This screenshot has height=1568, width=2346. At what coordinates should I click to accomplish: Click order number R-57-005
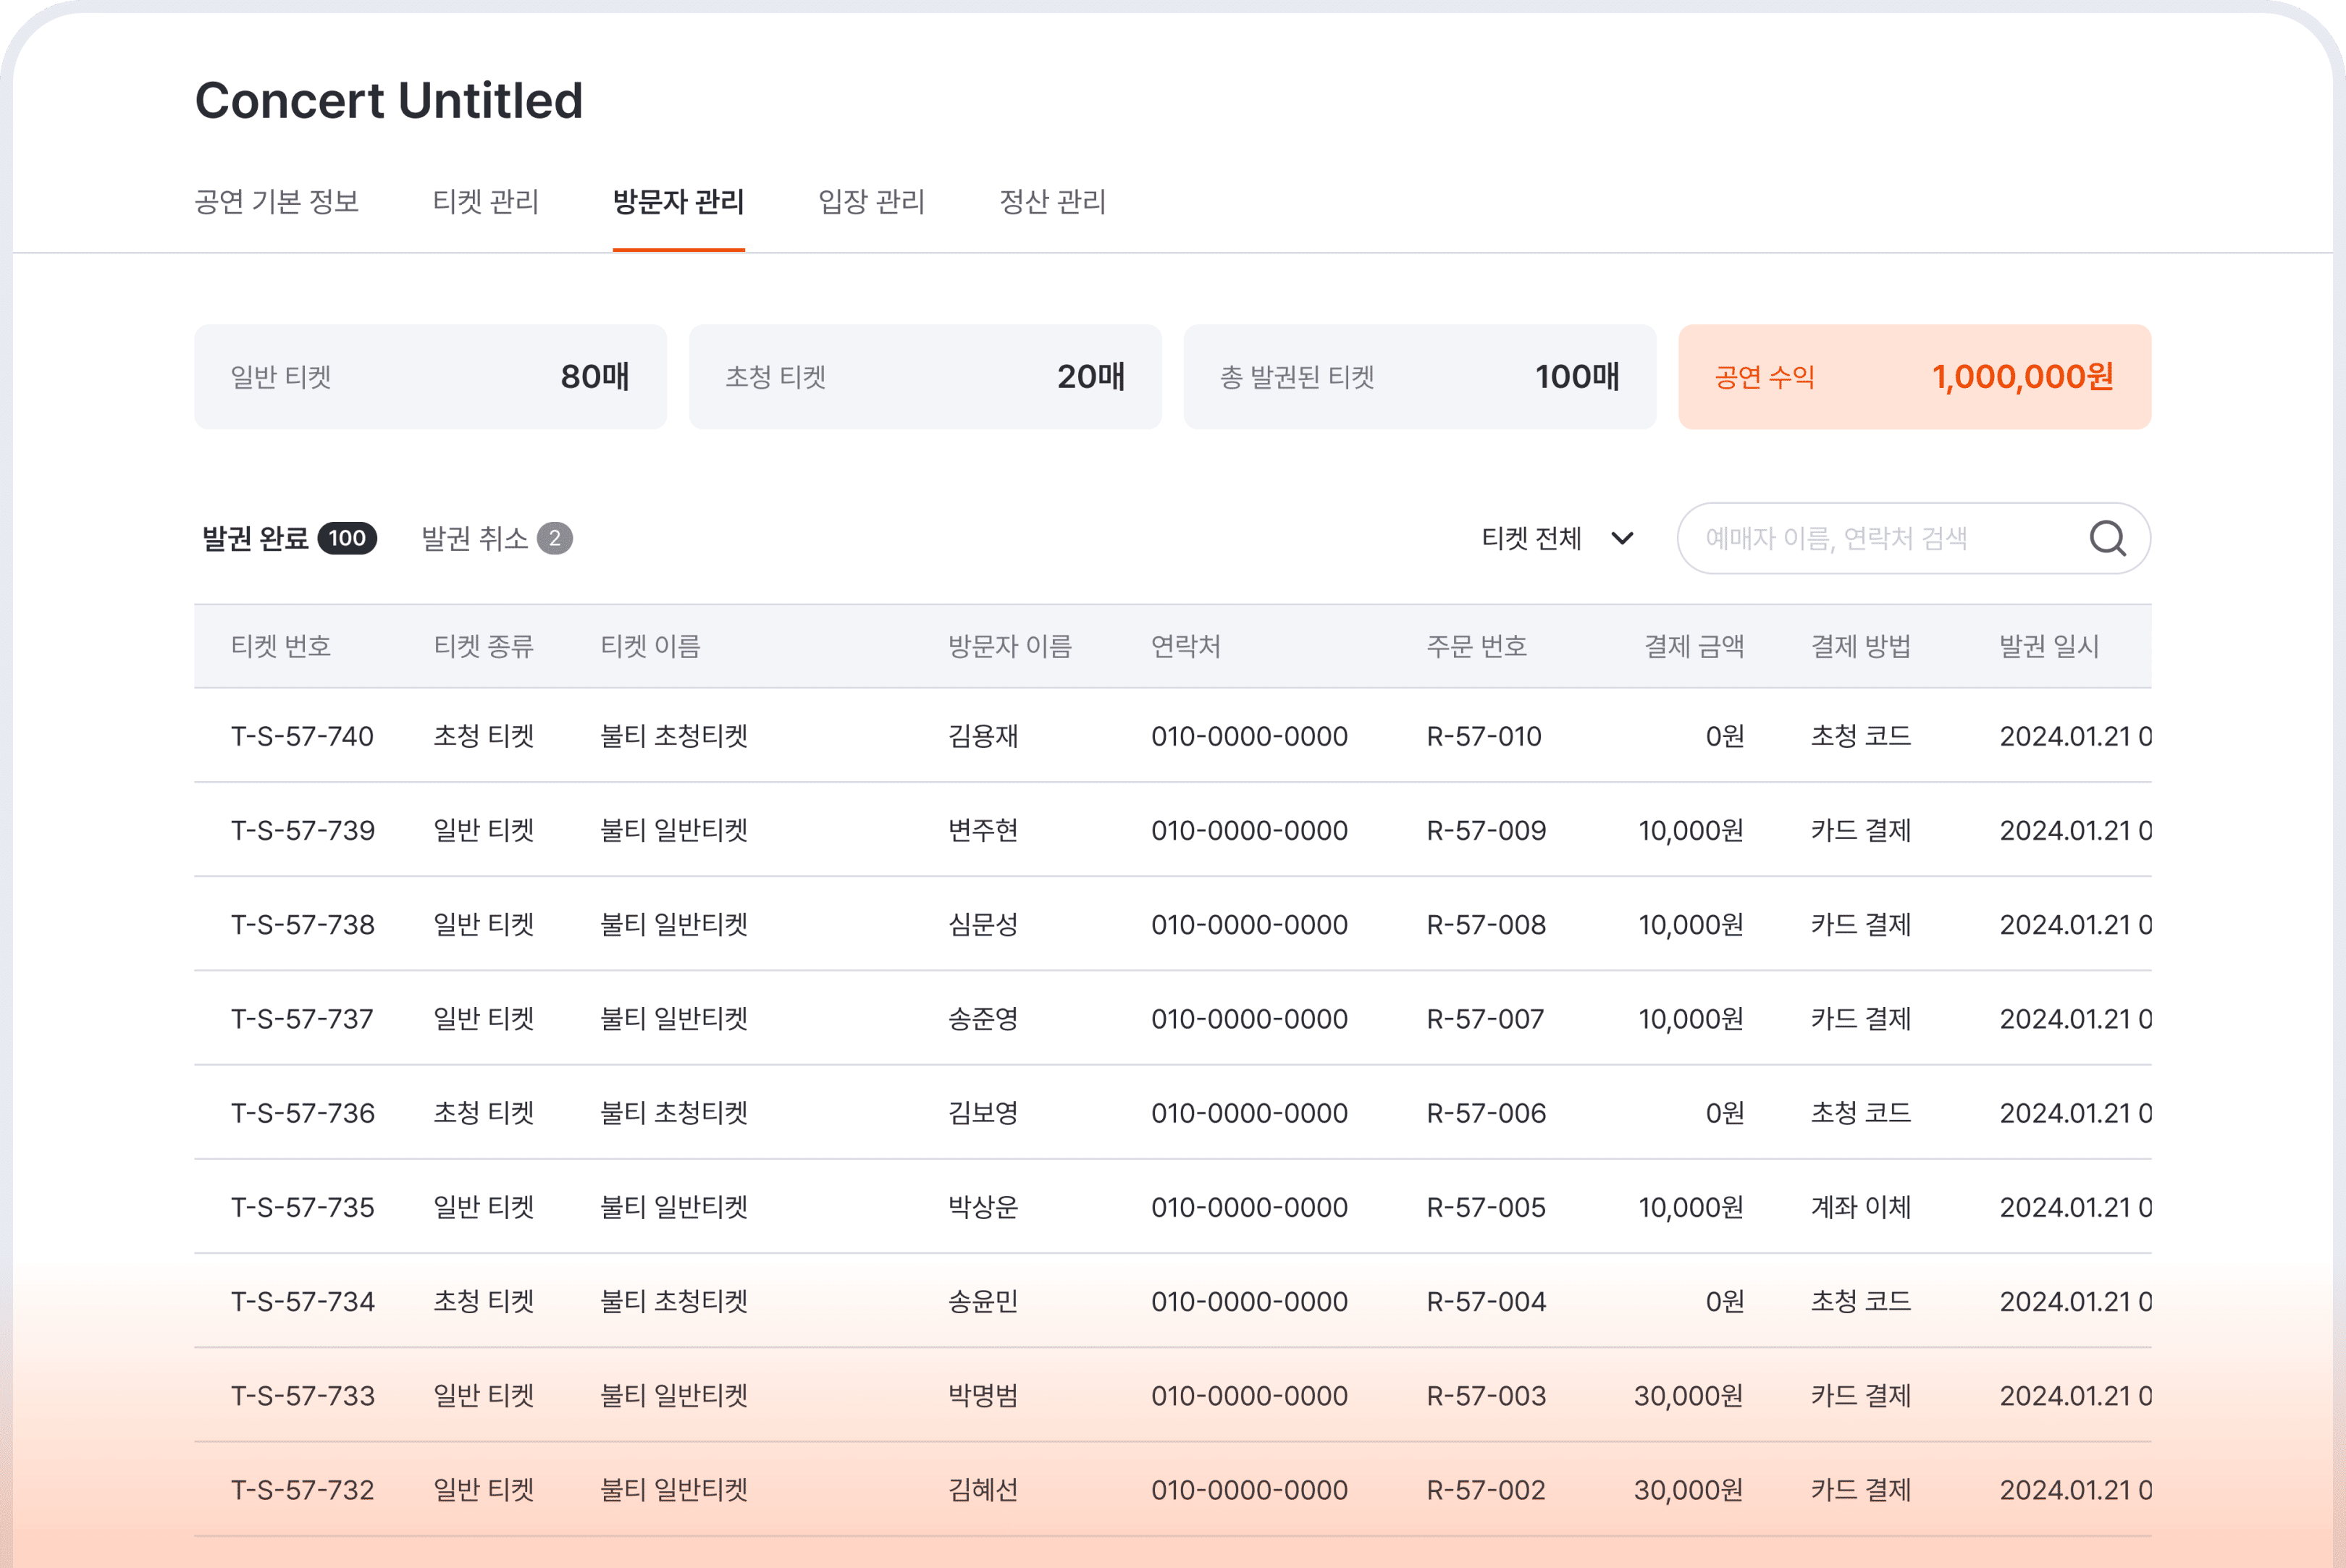pyautogui.click(x=1485, y=1207)
